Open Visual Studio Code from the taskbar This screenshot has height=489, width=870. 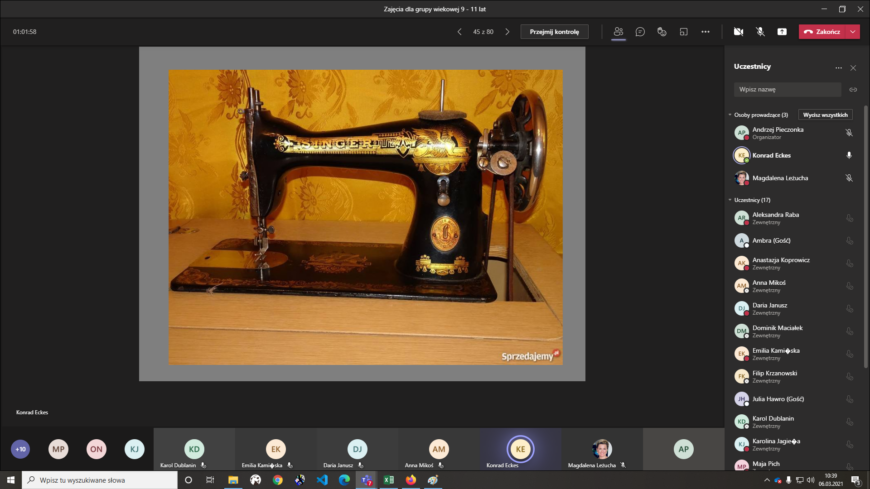point(322,480)
